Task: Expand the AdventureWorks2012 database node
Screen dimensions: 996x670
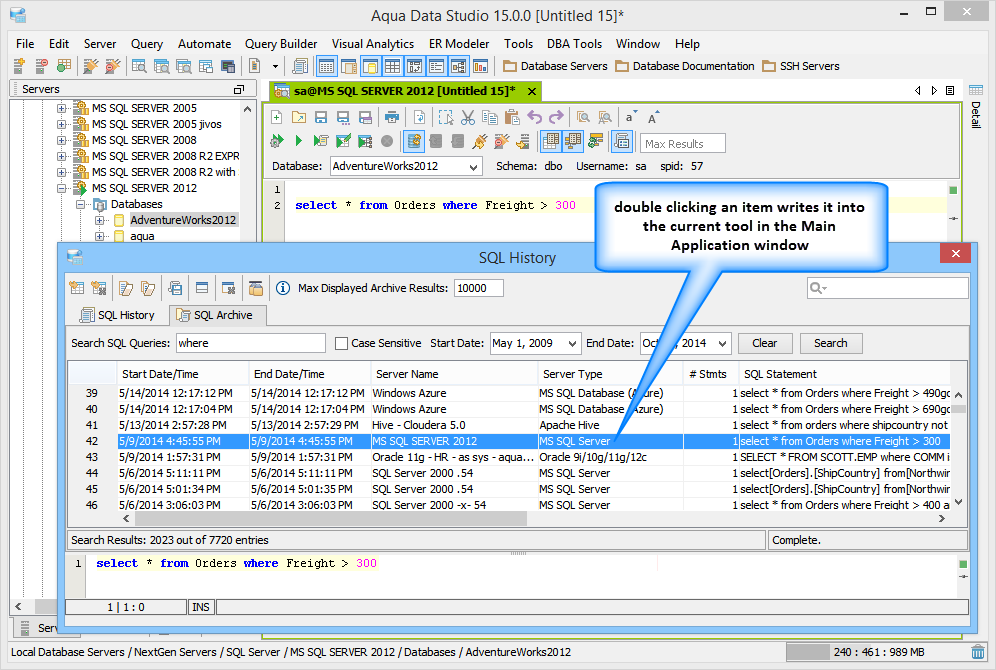Action: (100, 220)
